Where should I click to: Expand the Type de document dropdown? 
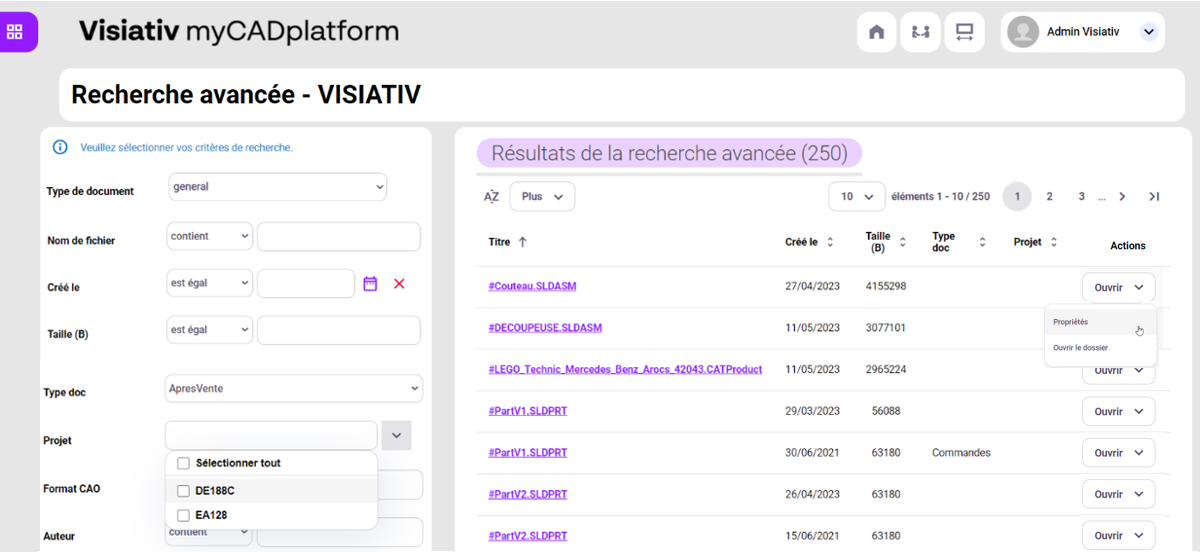click(278, 187)
